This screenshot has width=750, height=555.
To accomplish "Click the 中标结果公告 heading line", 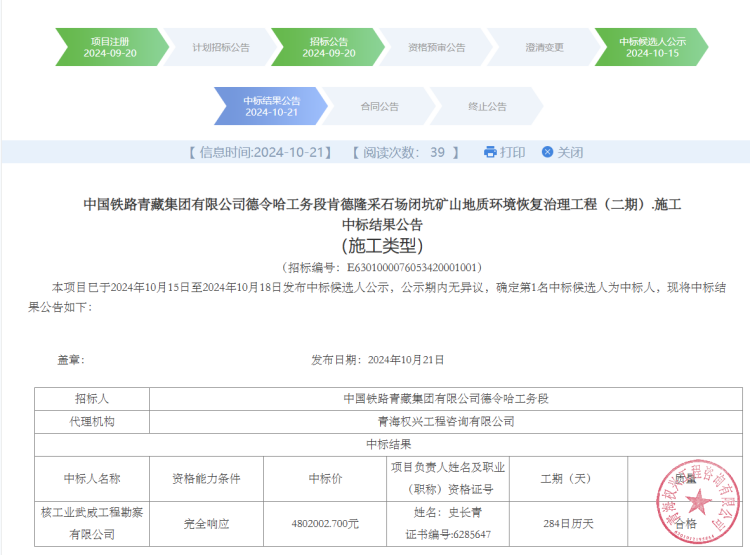I will coord(382,224).
